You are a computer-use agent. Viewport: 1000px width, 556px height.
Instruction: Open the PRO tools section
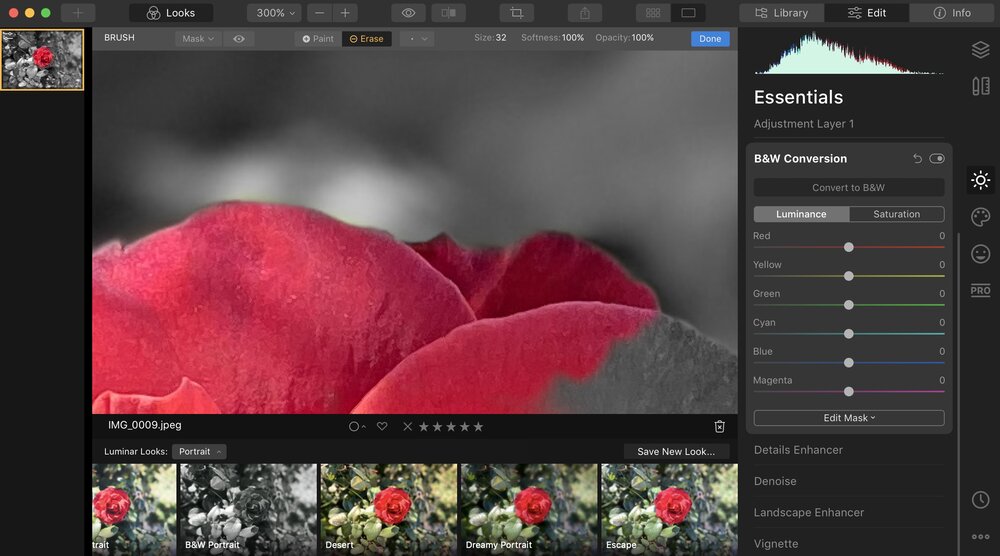pos(980,290)
